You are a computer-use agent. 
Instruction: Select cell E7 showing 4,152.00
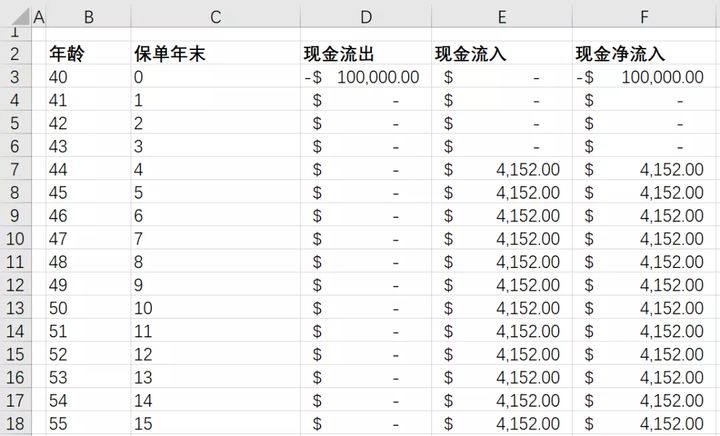(500, 169)
